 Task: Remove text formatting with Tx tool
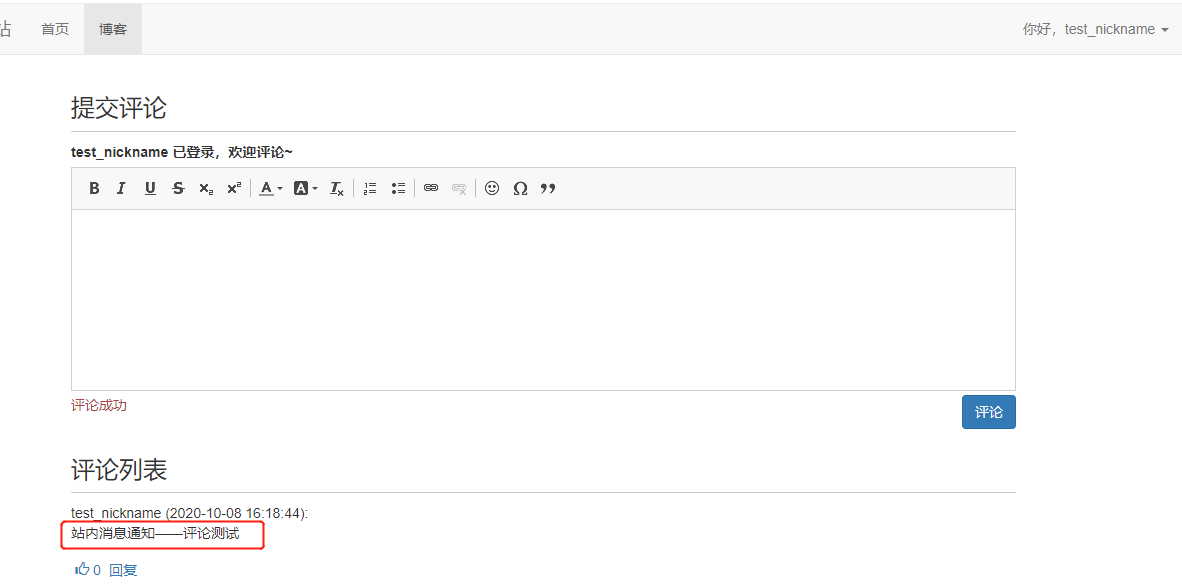336,188
